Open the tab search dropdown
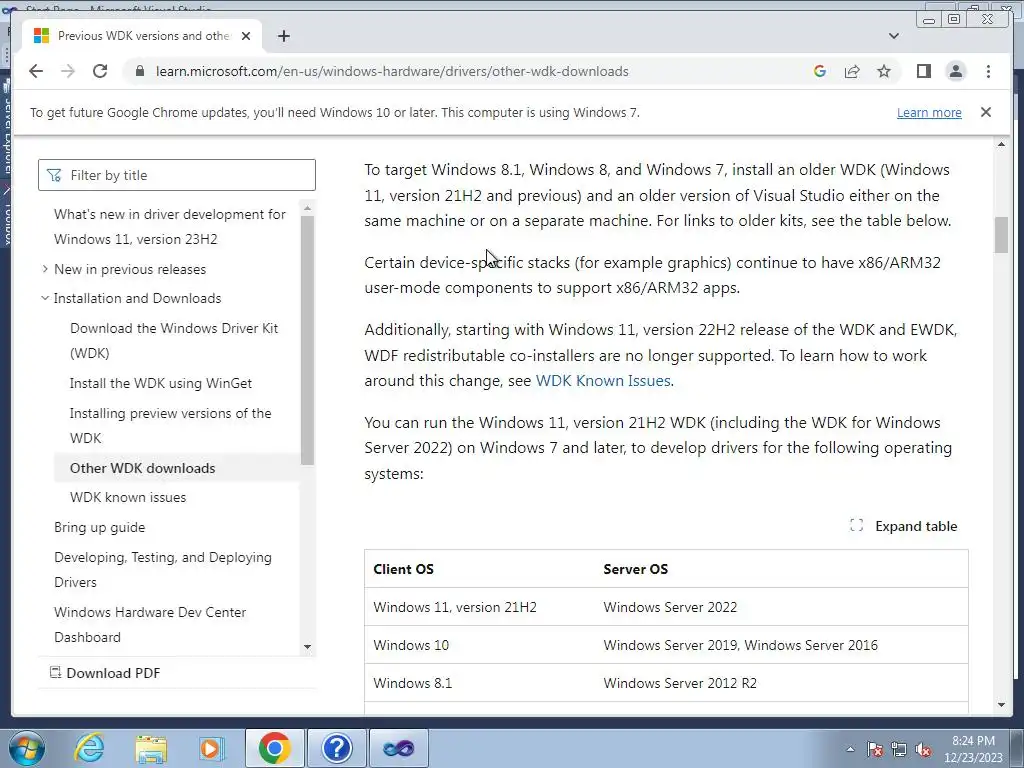 click(x=894, y=36)
